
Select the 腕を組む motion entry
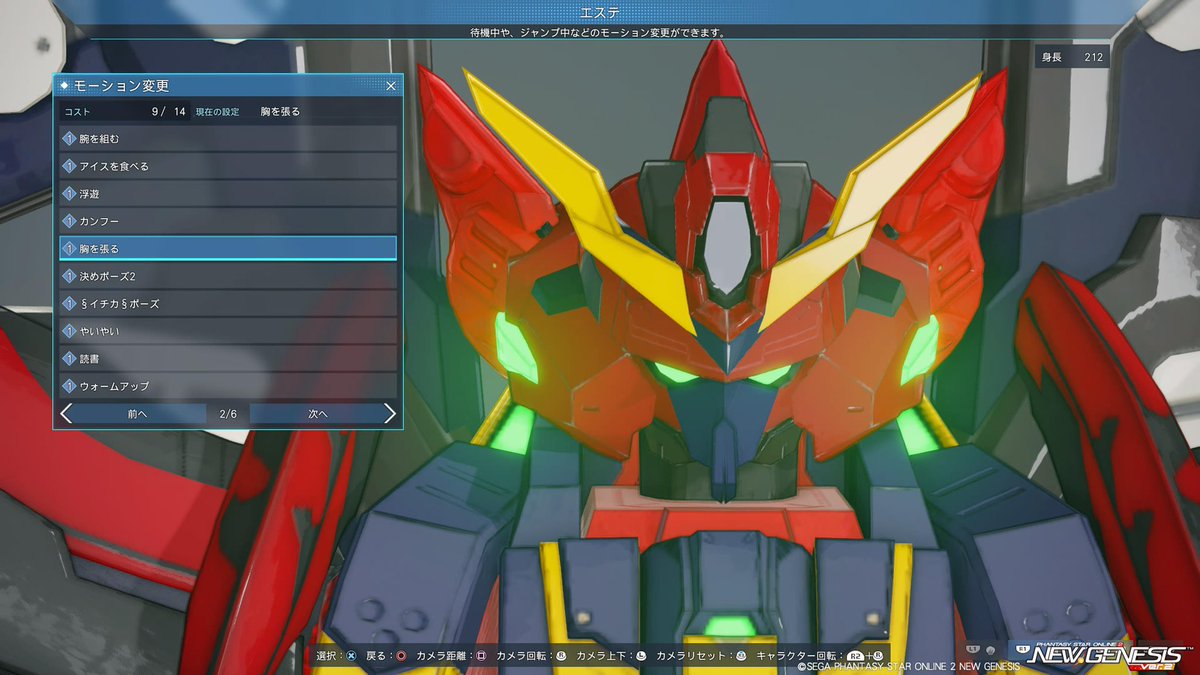click(228, 138)
